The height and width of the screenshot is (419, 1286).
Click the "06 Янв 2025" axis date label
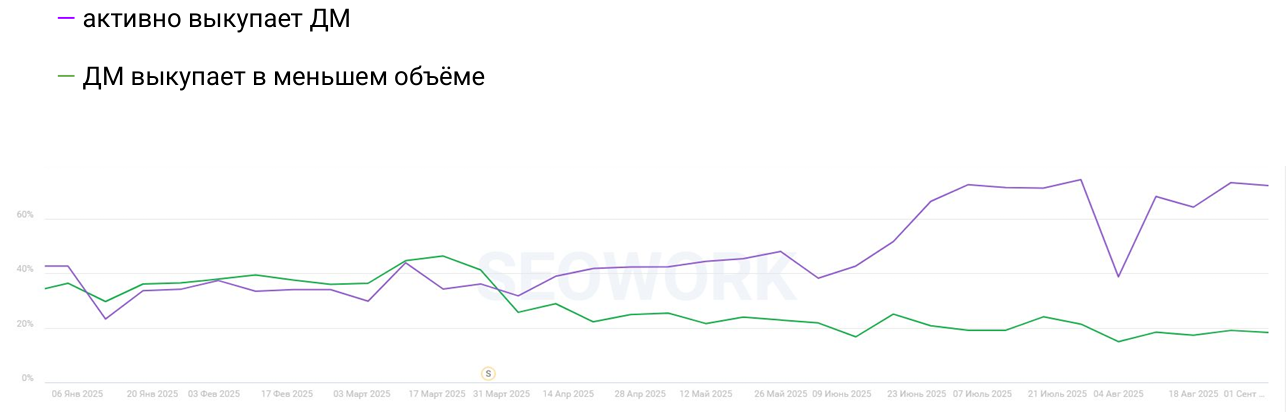pos(77,394)
